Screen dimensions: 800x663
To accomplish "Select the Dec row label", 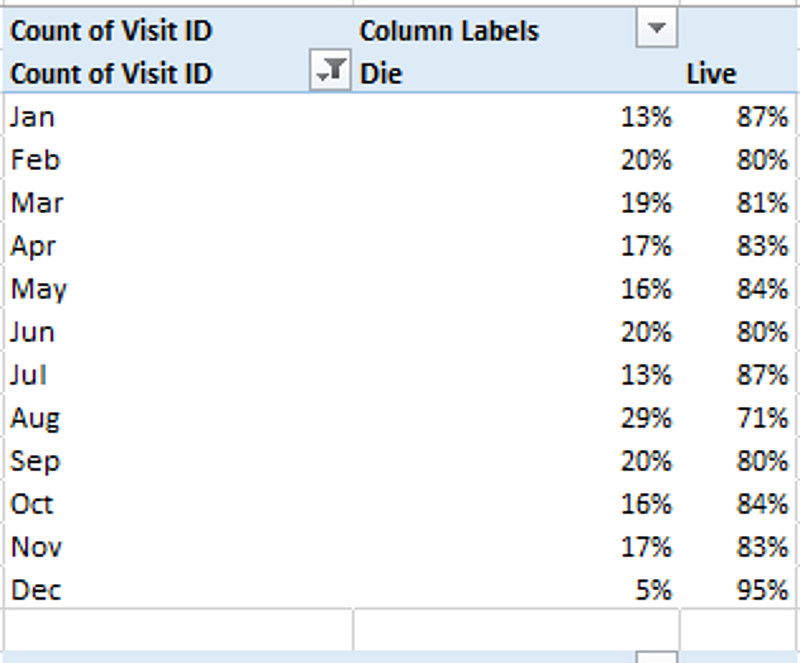I will click(36, 590).
